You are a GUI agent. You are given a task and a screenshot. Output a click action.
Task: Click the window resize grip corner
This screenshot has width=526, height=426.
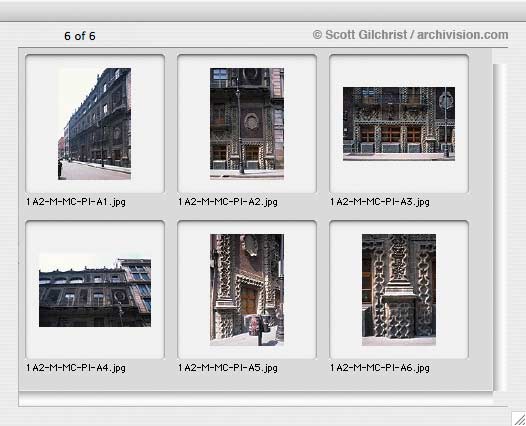coord(519,419)
